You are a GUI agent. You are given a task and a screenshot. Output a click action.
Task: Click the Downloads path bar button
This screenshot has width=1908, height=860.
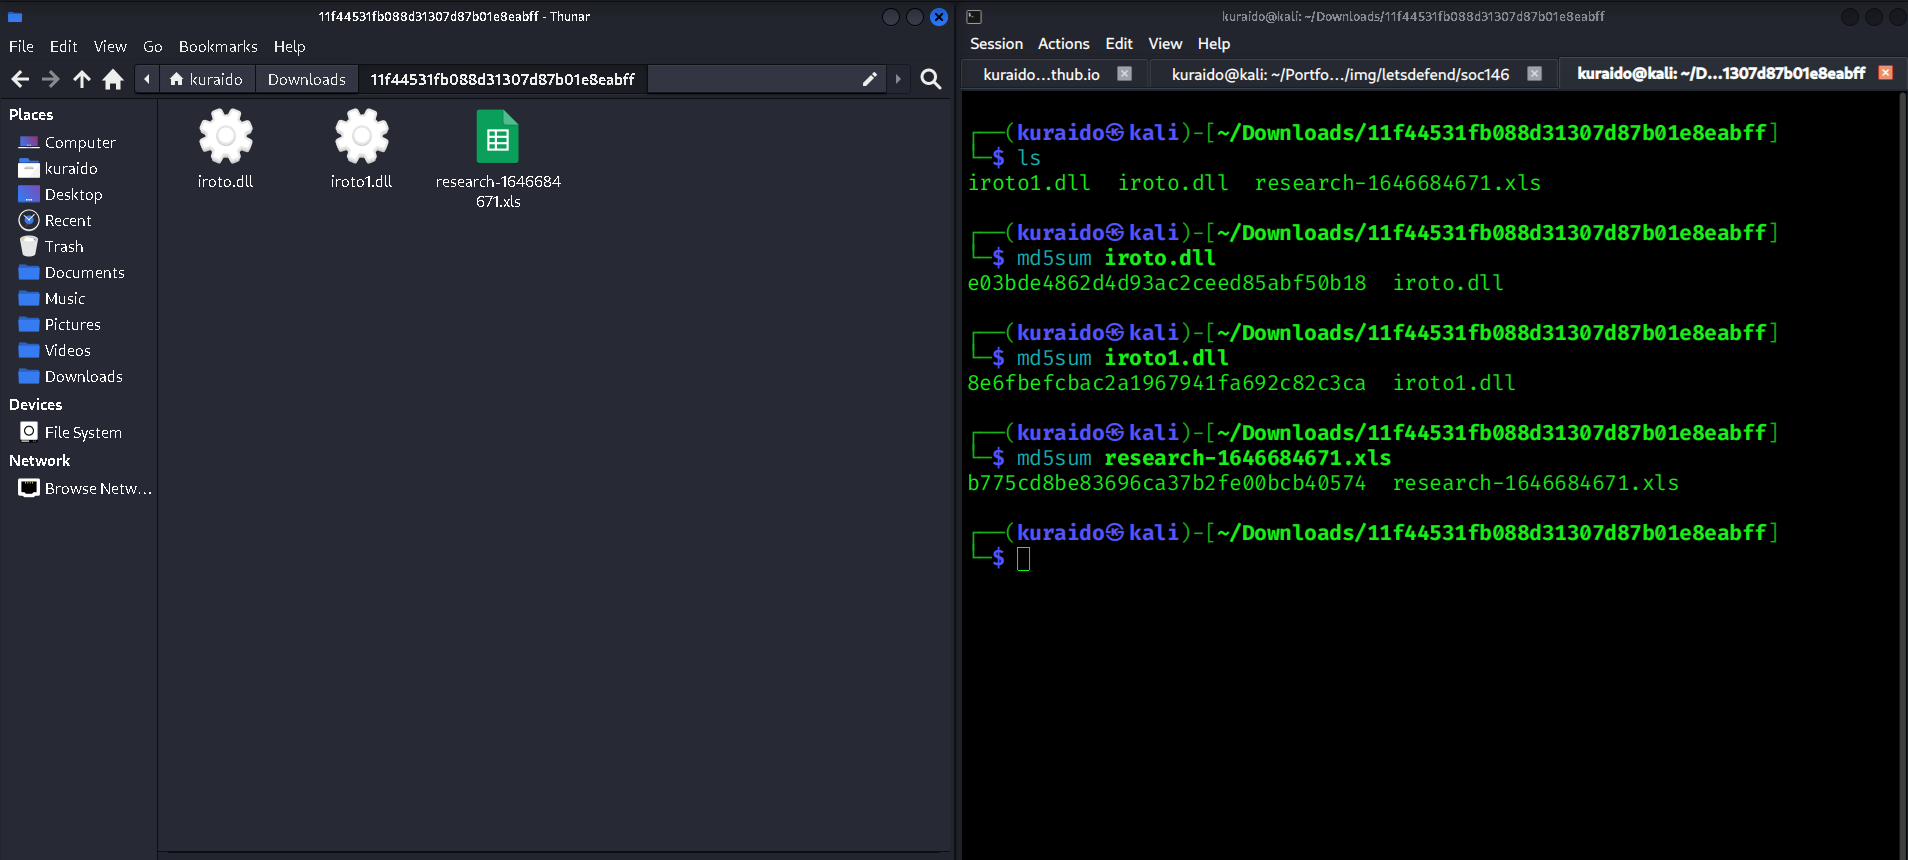pos(306,79)
